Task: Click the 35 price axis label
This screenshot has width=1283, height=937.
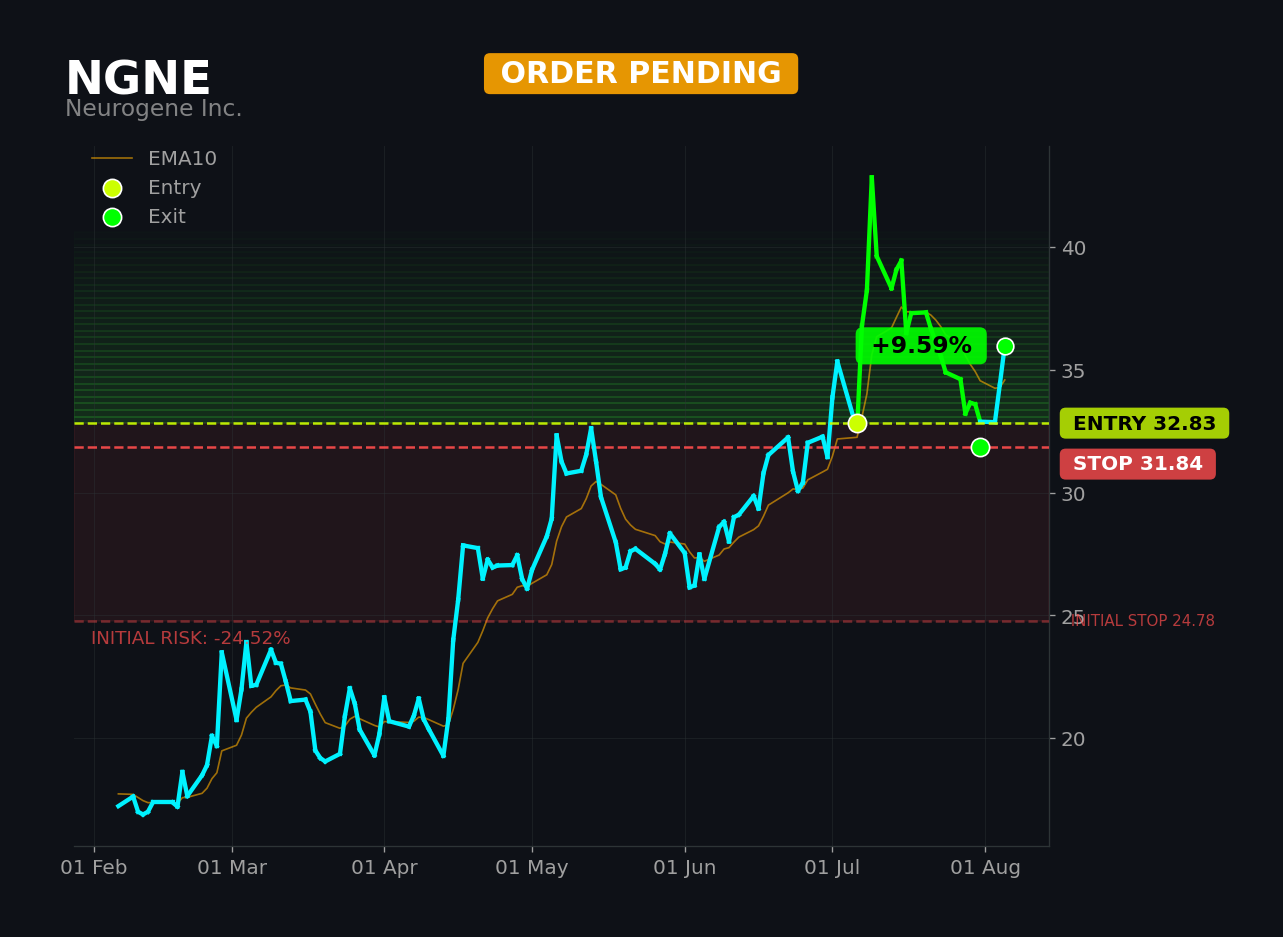Action: [x=1074, y=371]
